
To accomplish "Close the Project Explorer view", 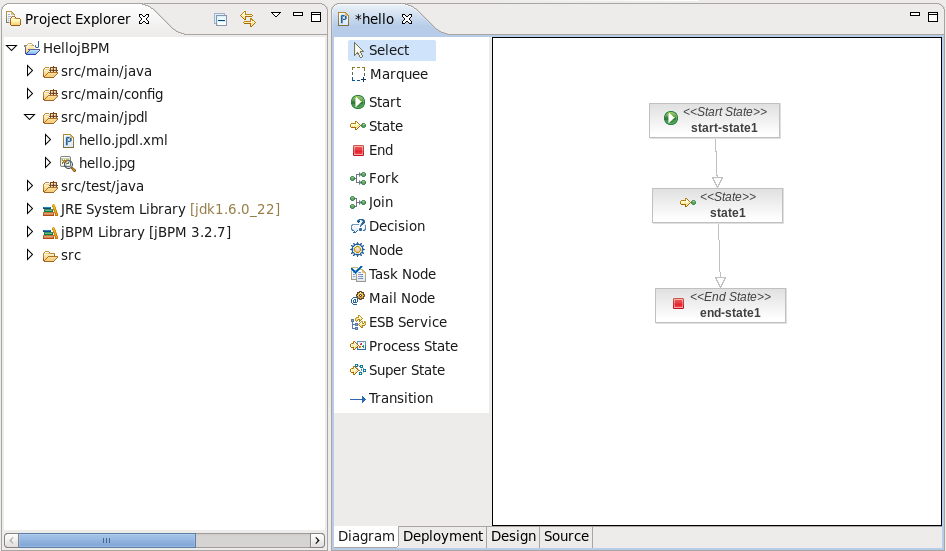I will point(144,19).
